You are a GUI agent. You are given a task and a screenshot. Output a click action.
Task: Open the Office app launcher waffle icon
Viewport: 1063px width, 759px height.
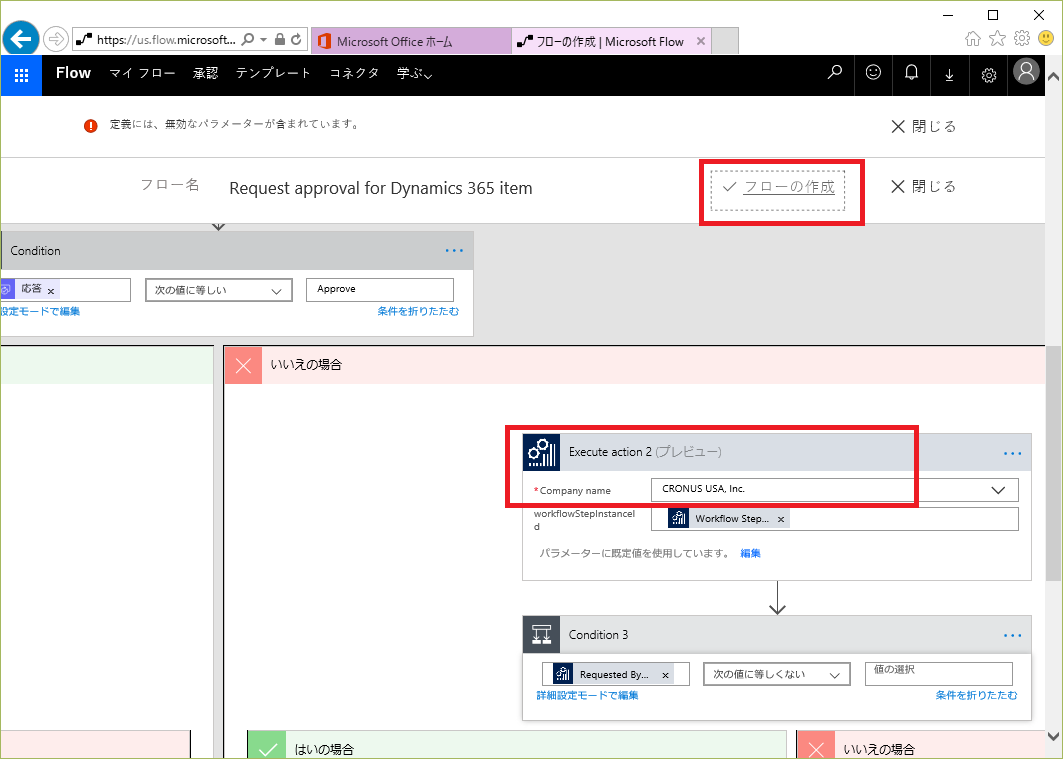click(21, 75)
